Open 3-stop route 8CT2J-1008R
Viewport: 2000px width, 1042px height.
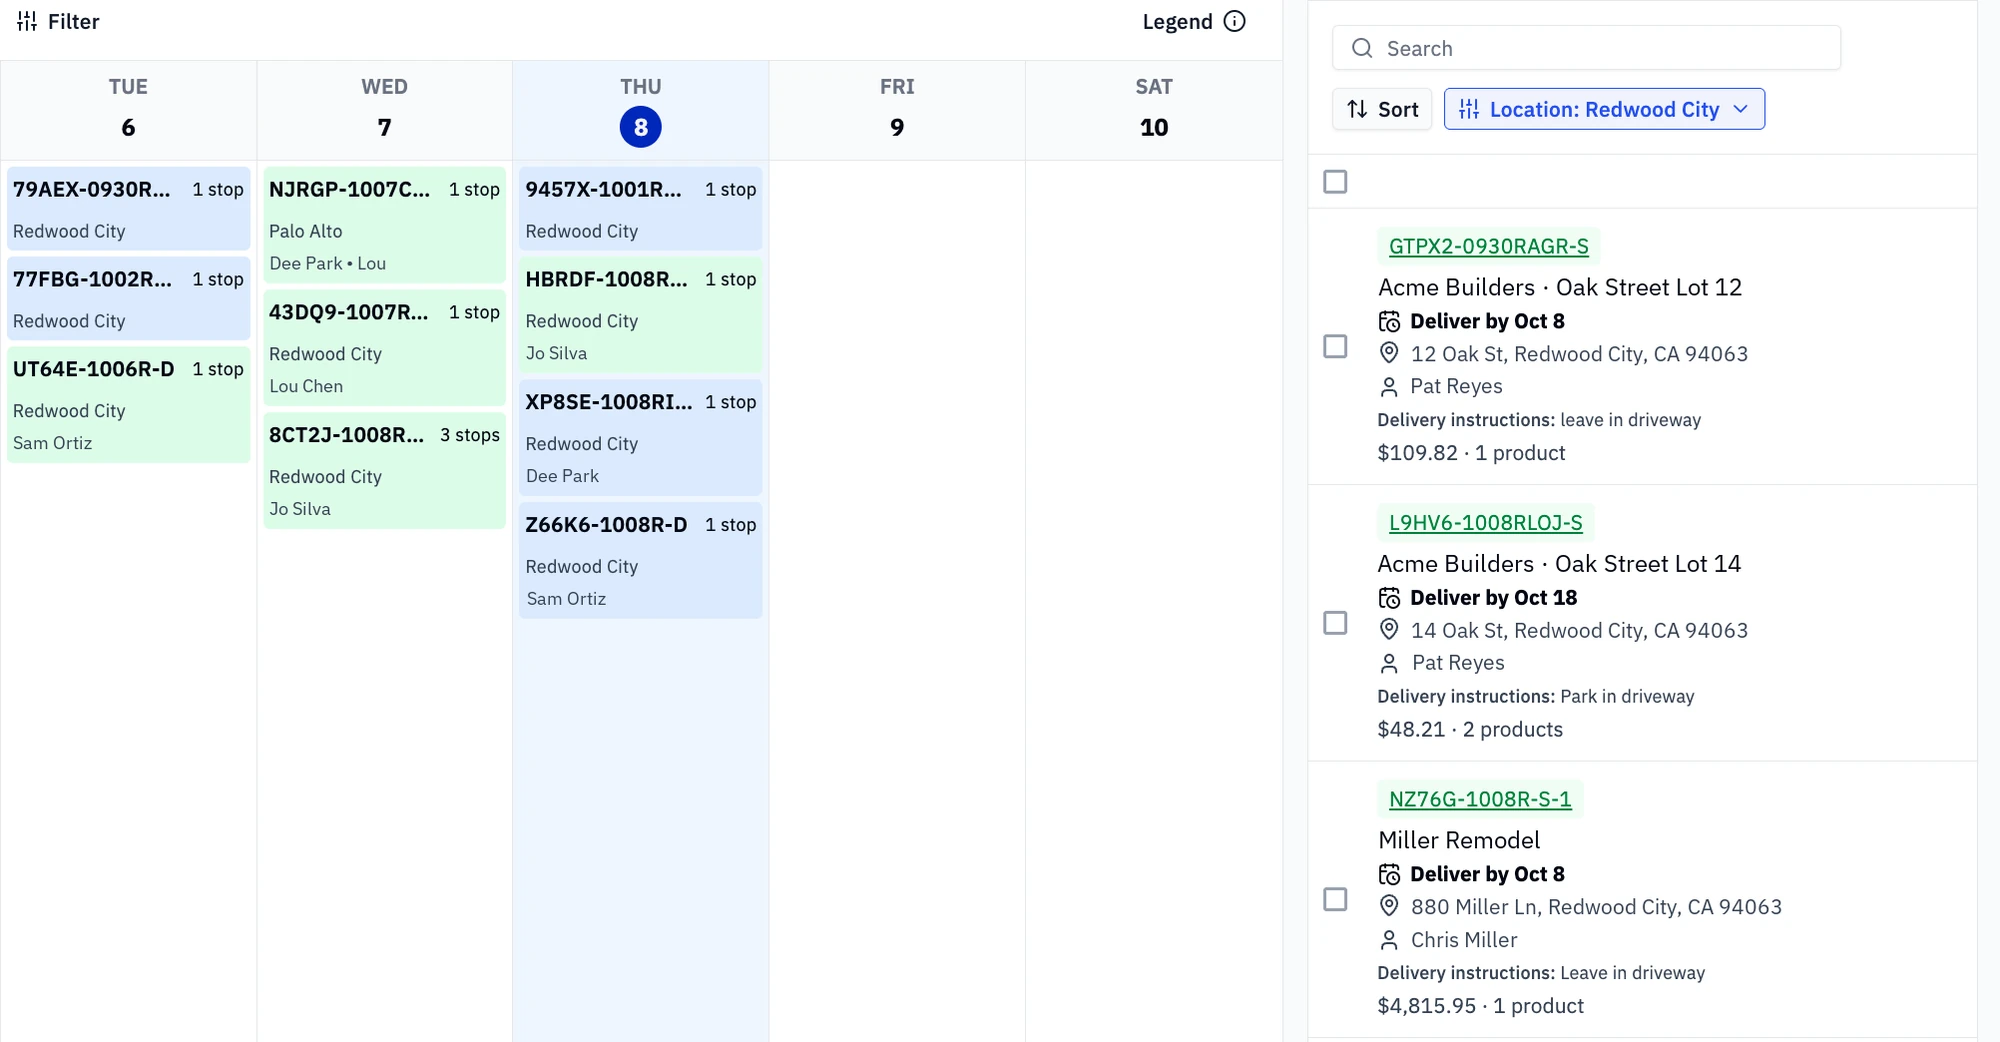click(x=385, y=471)
